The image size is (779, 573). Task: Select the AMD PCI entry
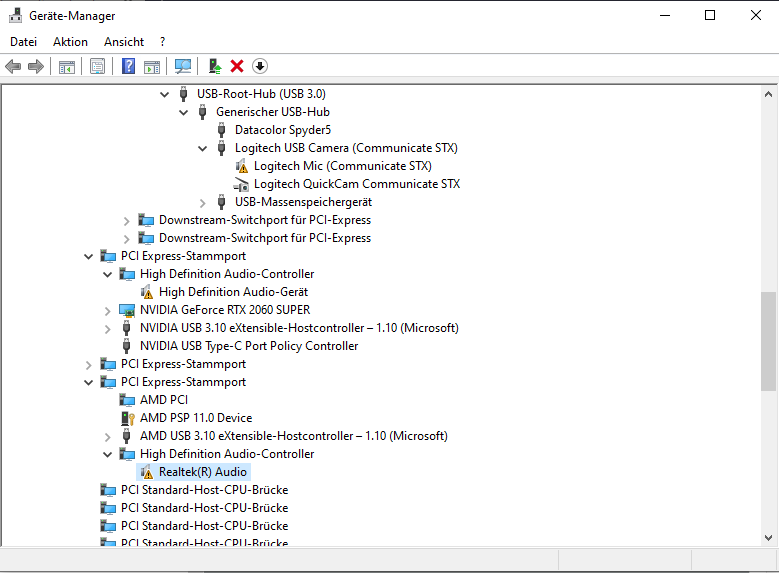tap(164, 400)
